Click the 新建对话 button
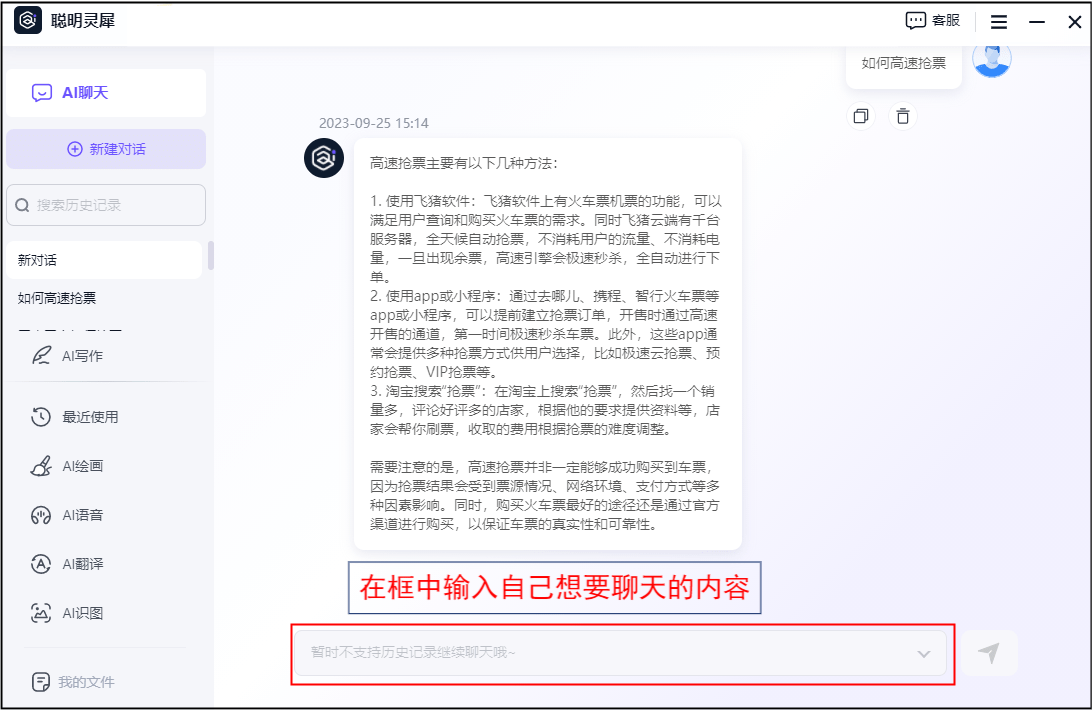 point(106,149)
